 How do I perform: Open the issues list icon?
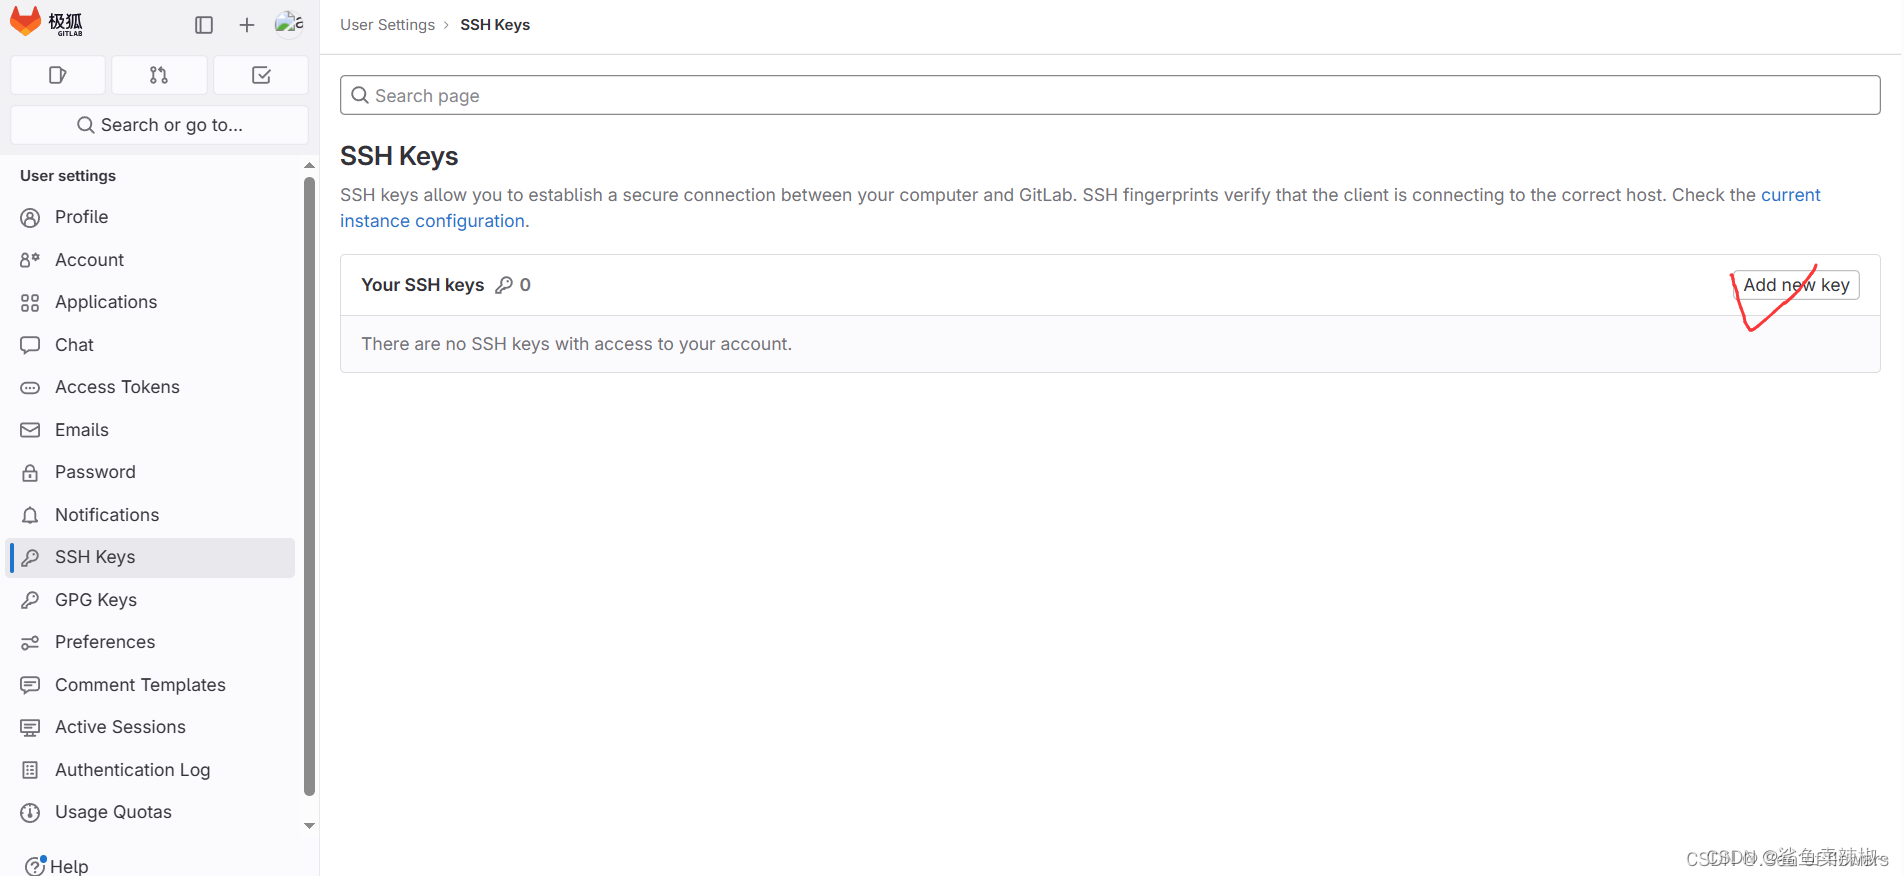[x=57, y=74]
